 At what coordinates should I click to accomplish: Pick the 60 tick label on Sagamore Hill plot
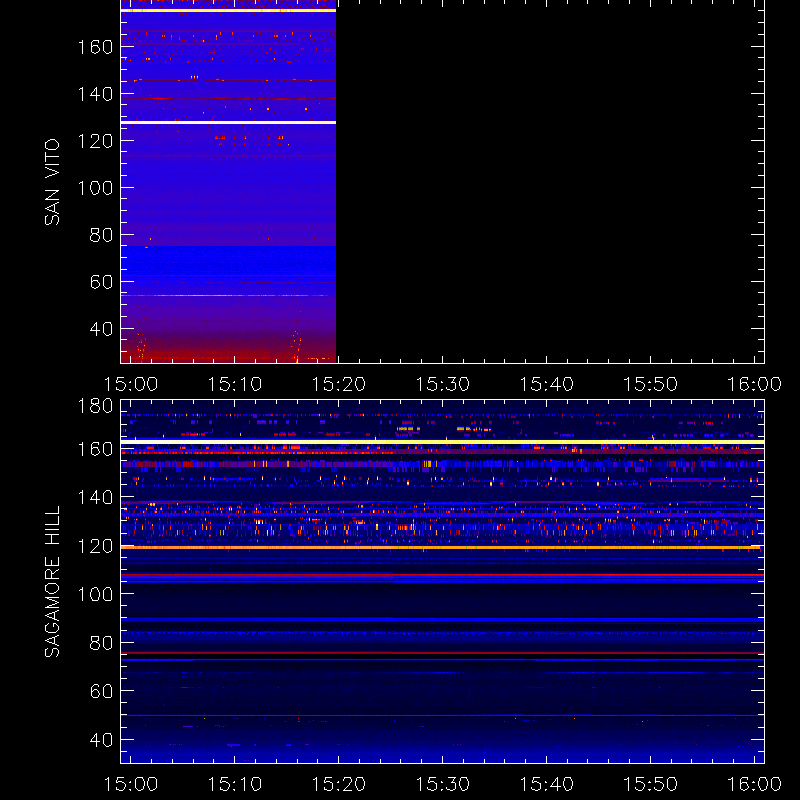coord(101,691)
